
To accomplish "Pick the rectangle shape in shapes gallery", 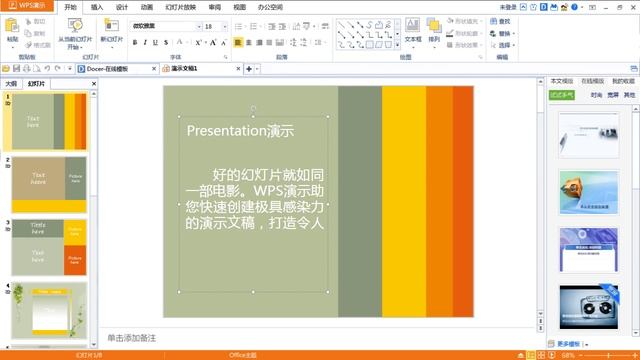I will (369, 45).
